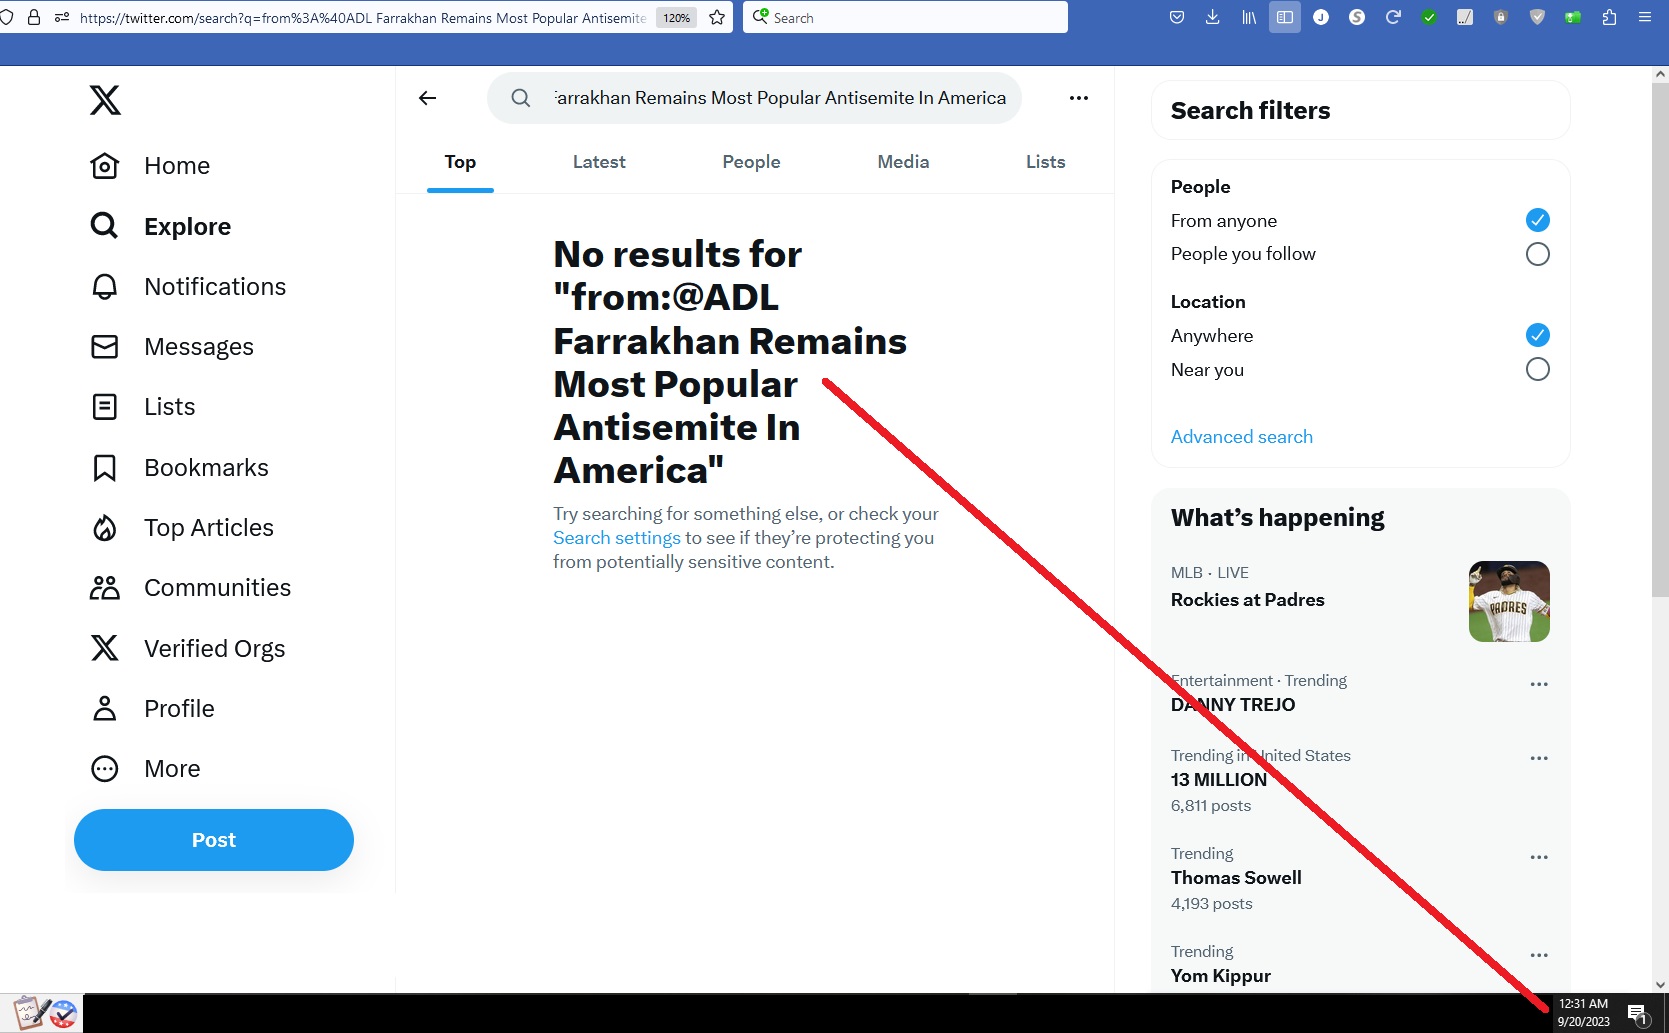The width and height of the screenshot is (1669, 1033).
Task: Bookmark page with star icon
Action: [717, 17]
